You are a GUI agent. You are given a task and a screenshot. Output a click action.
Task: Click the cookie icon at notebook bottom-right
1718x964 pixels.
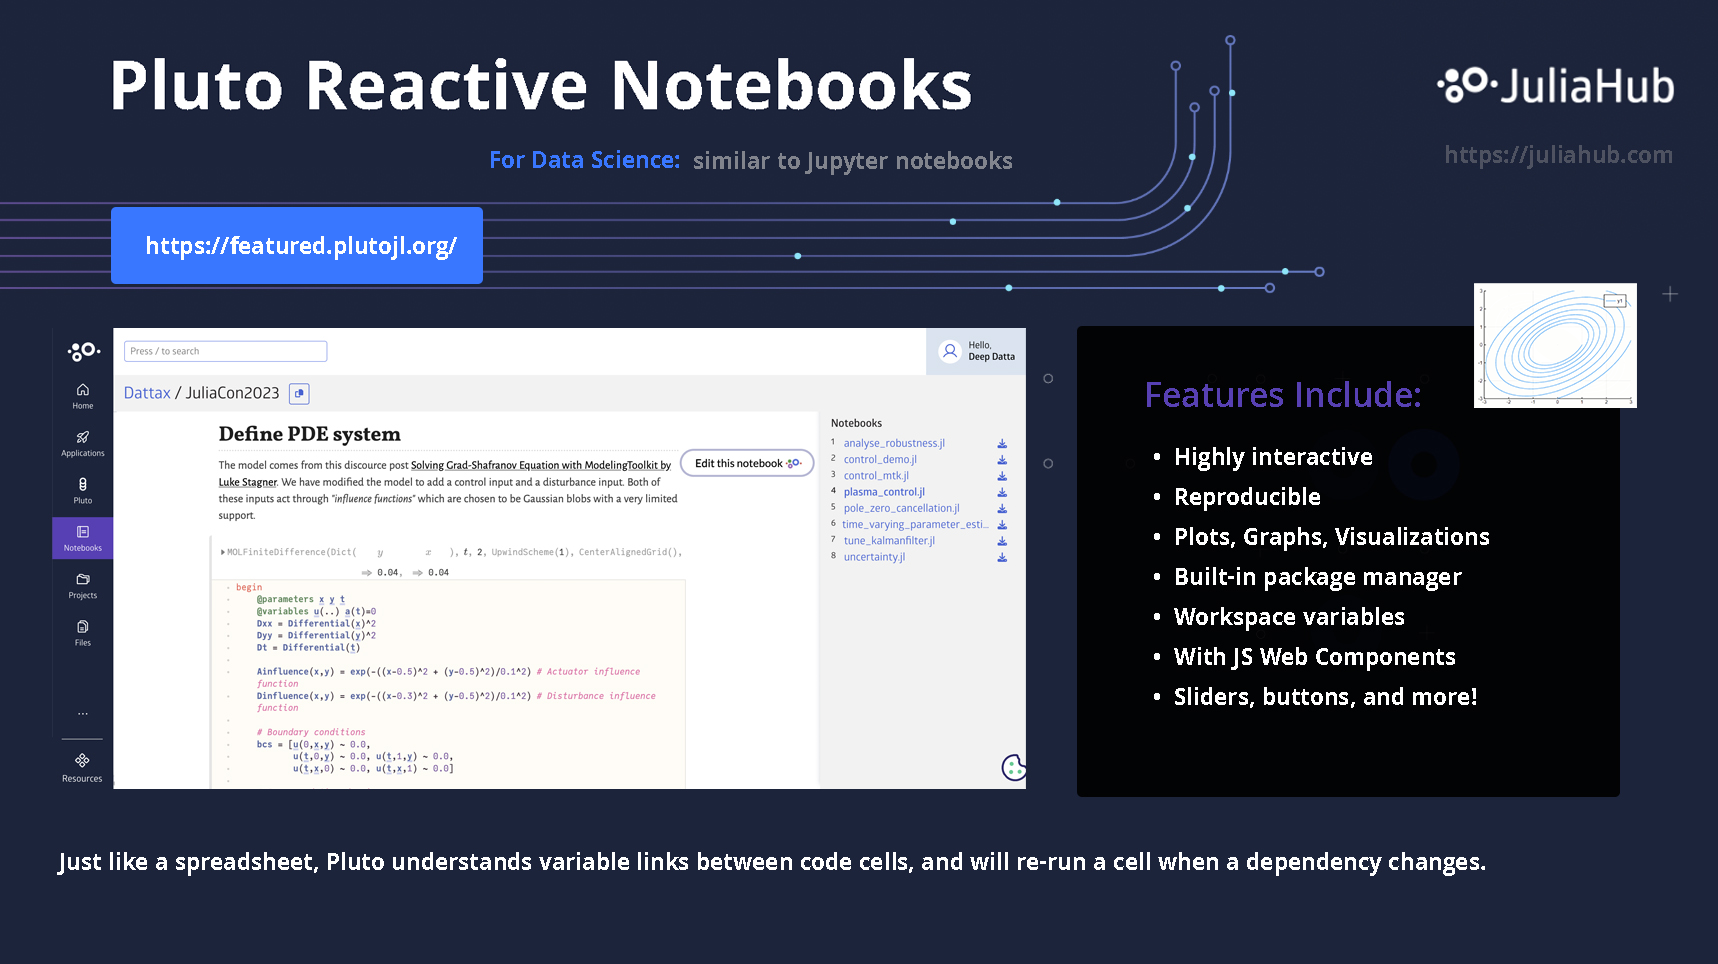[x=1013, y=767]
